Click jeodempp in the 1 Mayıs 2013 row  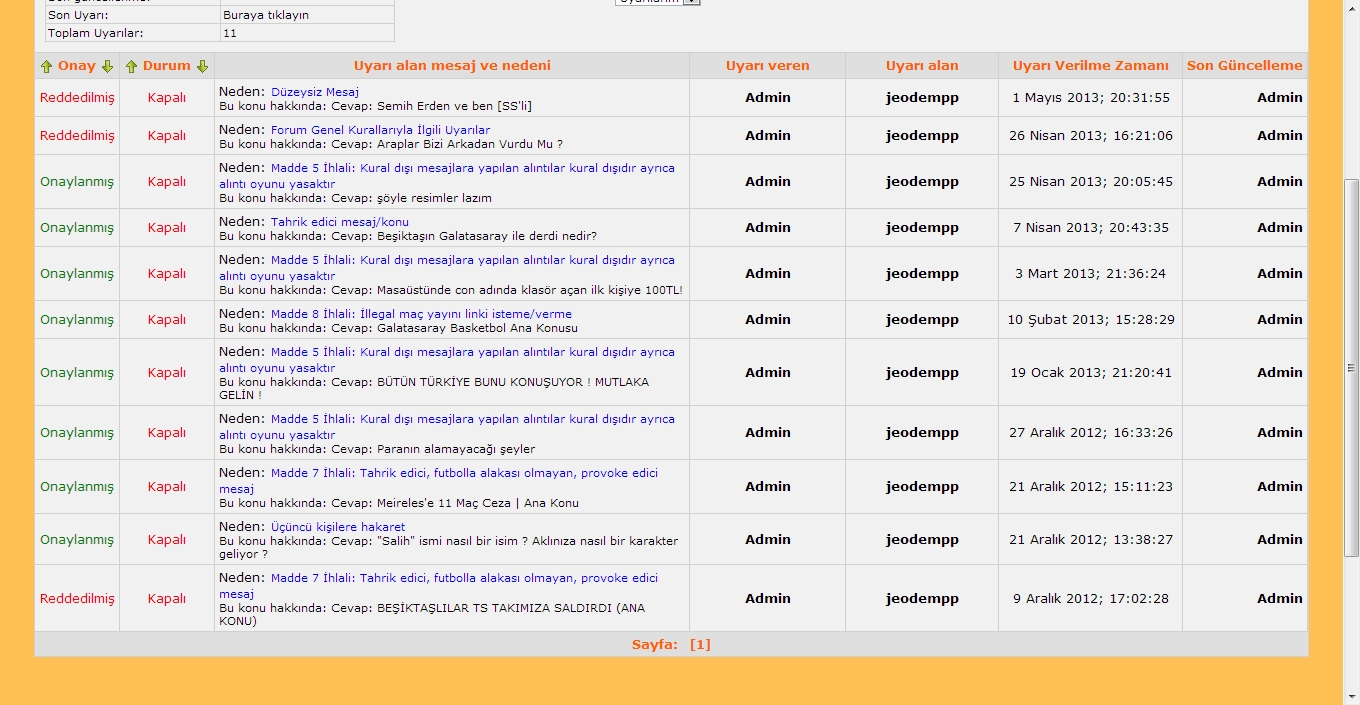coord(922,98)
